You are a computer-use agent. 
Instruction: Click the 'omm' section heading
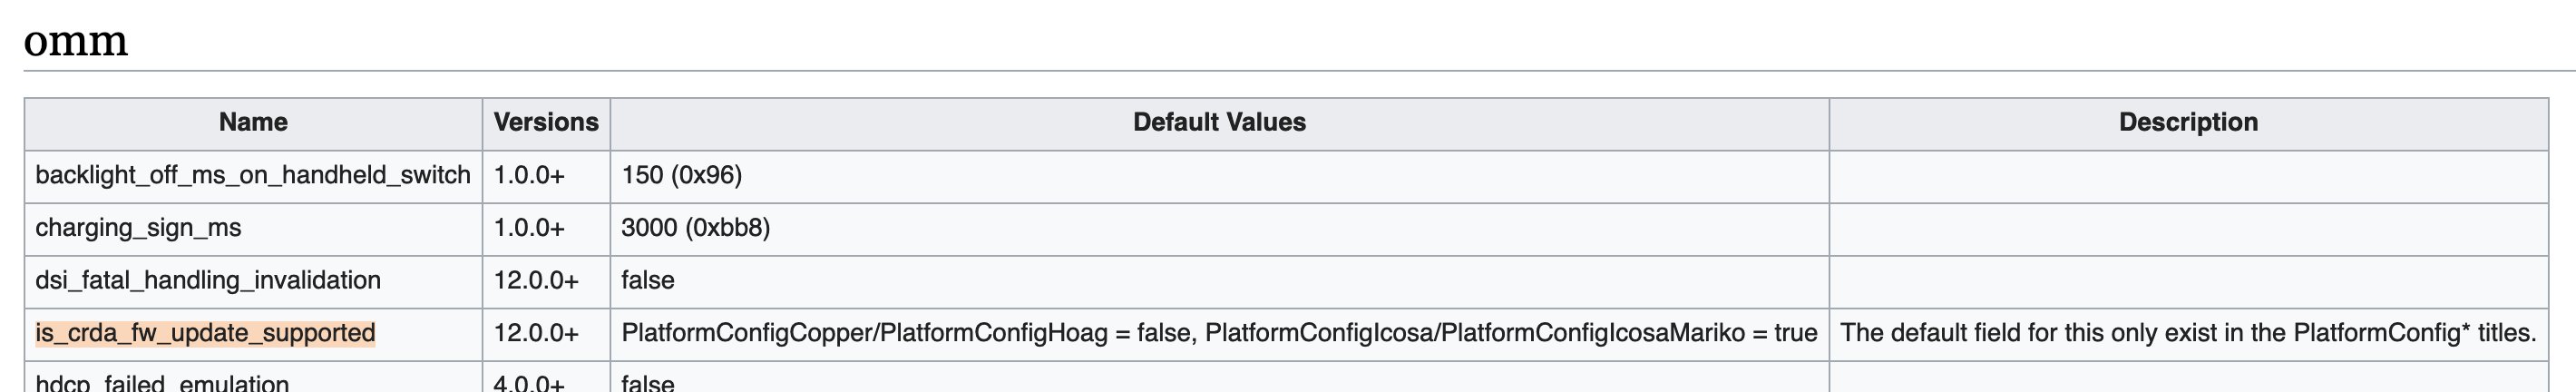[76, 42]
